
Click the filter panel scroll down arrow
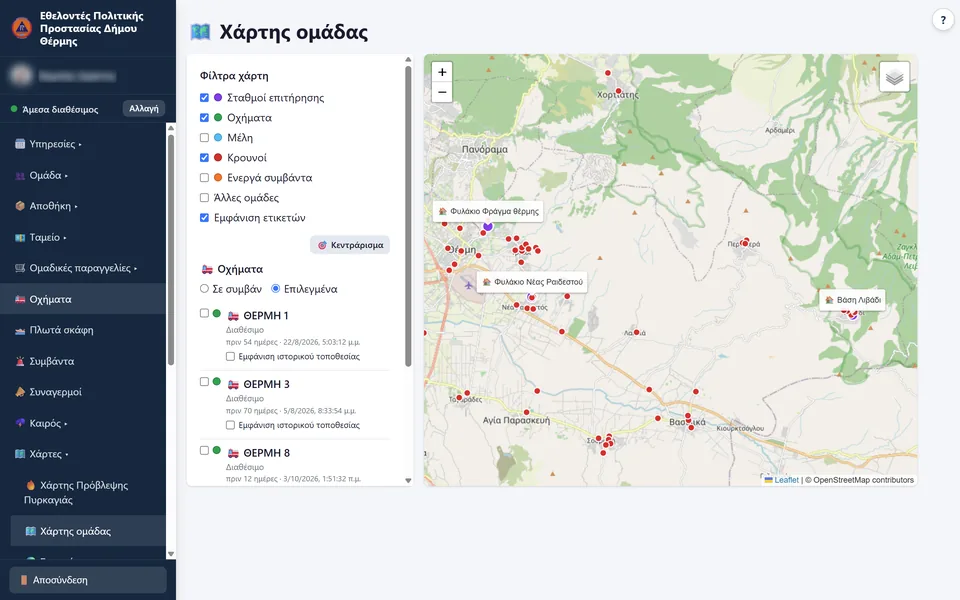coord(408,481)
